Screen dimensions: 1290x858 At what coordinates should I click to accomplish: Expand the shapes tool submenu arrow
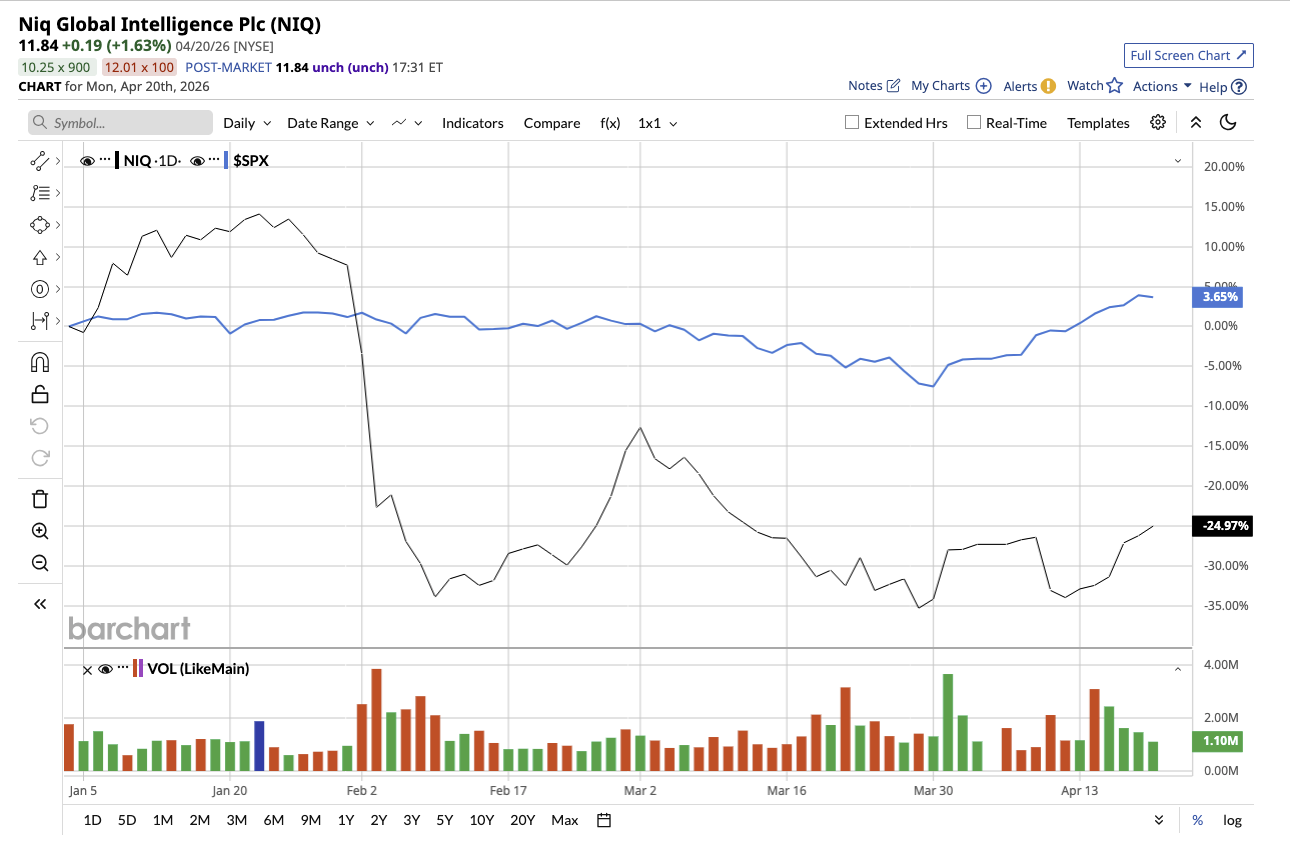point(57,224)
